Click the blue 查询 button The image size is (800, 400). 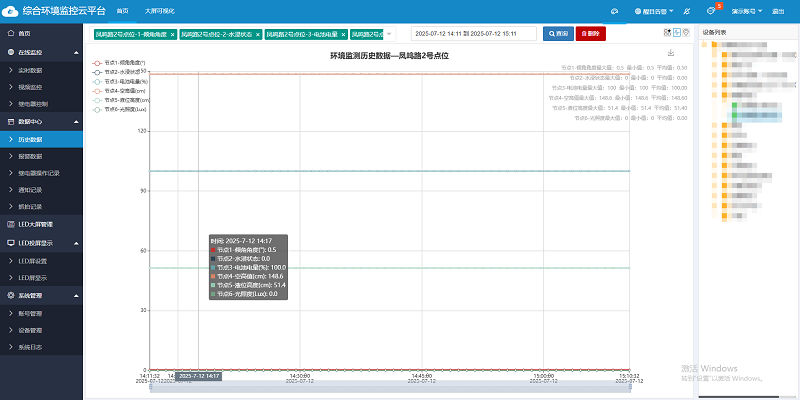pyautogui.click(x=558, y=33)
